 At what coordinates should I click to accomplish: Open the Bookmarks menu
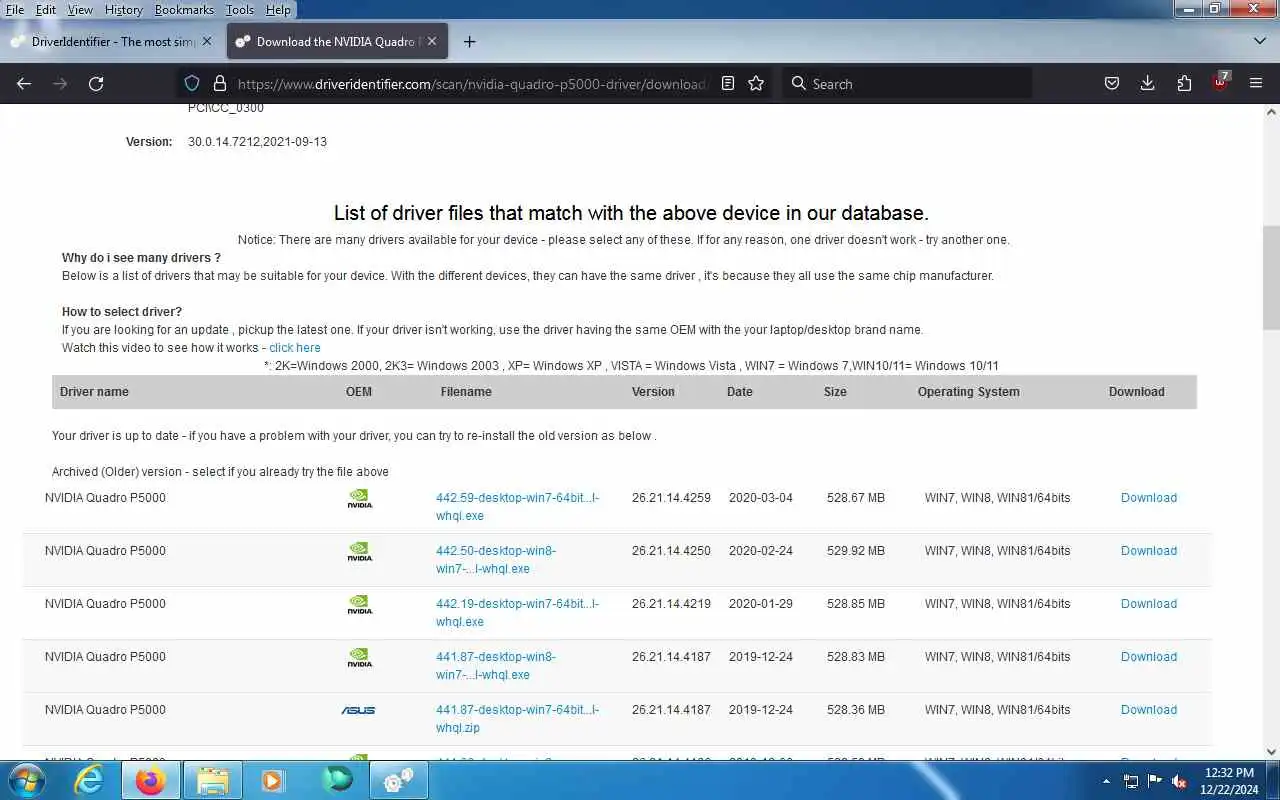pyautogui.click(x=184, y=10)
